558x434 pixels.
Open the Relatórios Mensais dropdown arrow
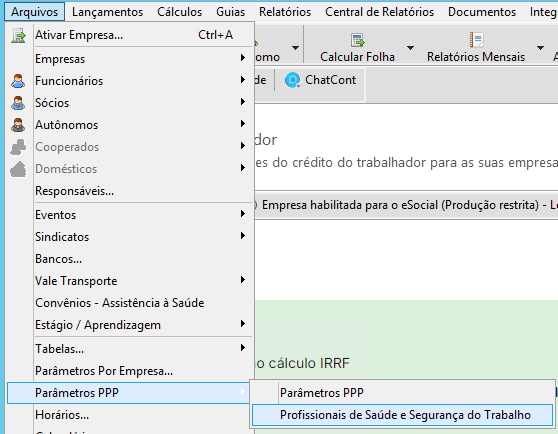(540, 47)
